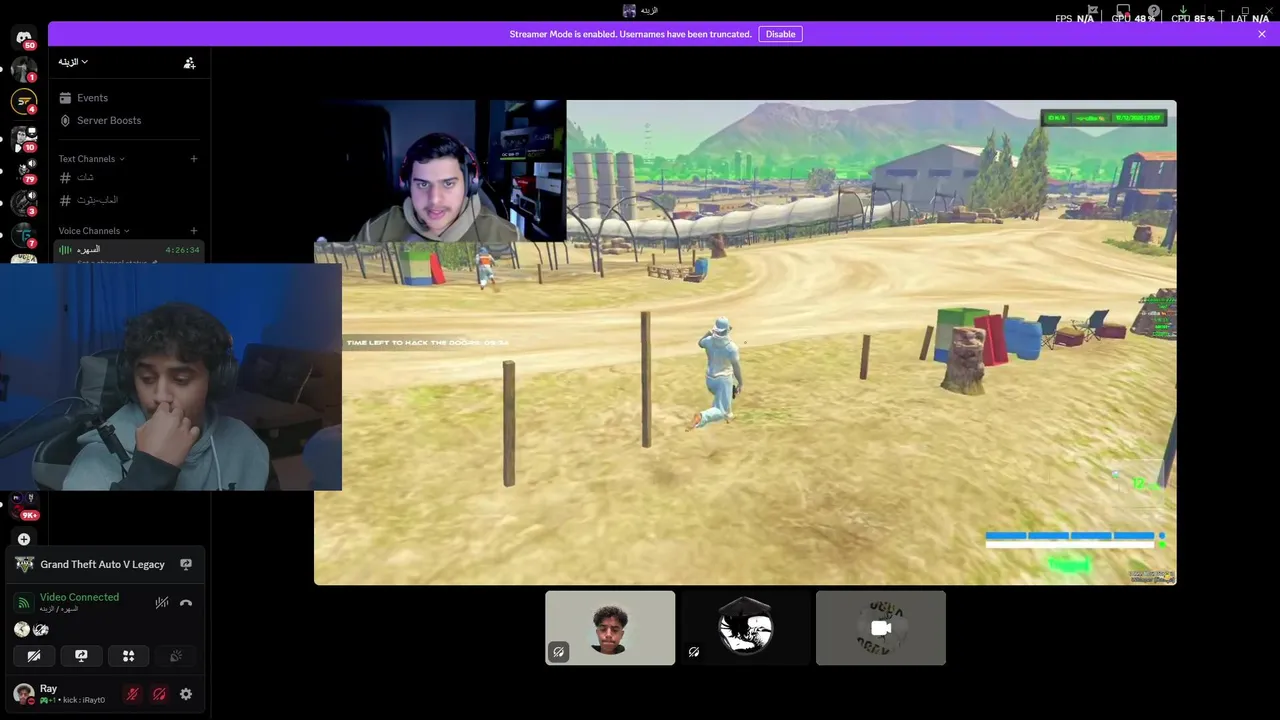1280x720 pixels.
Task: Disconnect from the voice call
Action: 186,603
